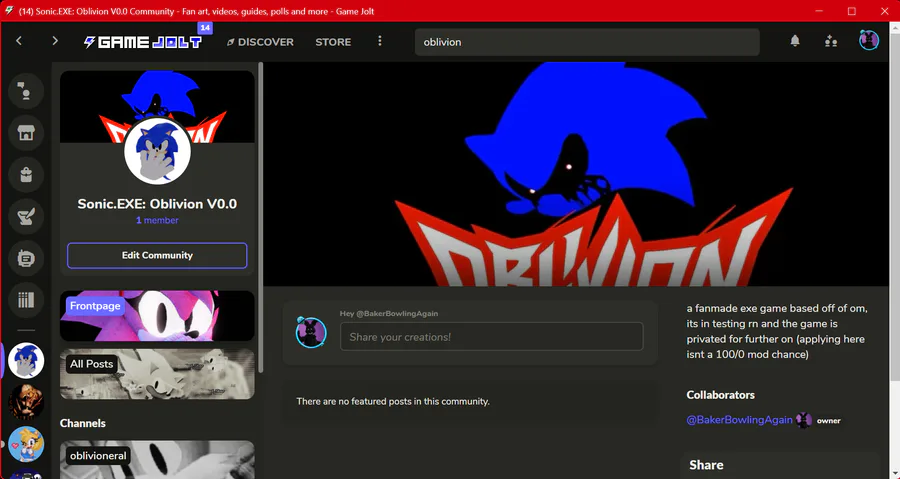
Task: Click the 'Hey @BakerBowlingAgain' greeting text
Action: [389, 313]
